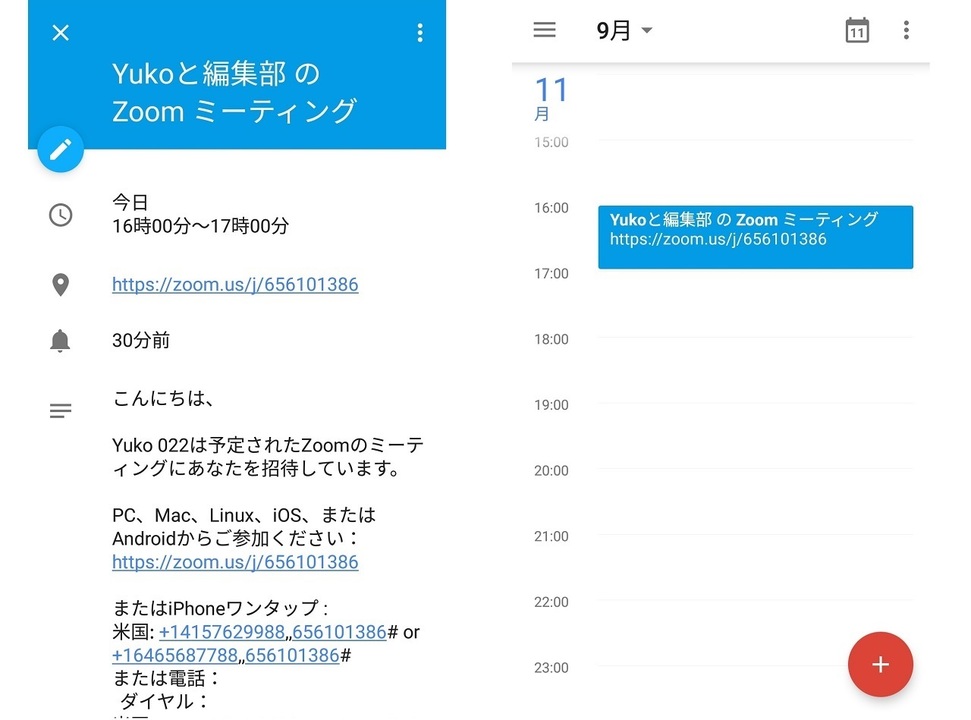Tap meeting ID 656101386 after +14157629988

click(x=339, y=631)
